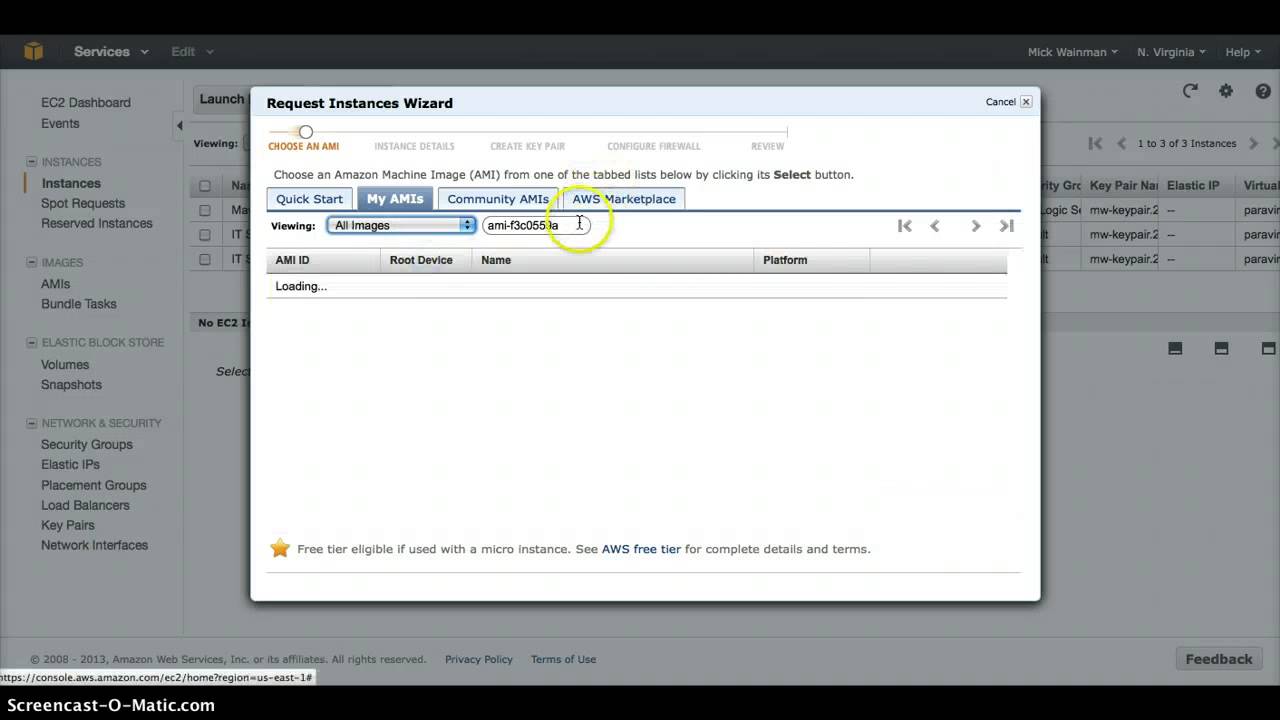Click the free tier star icon
The image size is (1280, 720).
click(x=280, y=548)
